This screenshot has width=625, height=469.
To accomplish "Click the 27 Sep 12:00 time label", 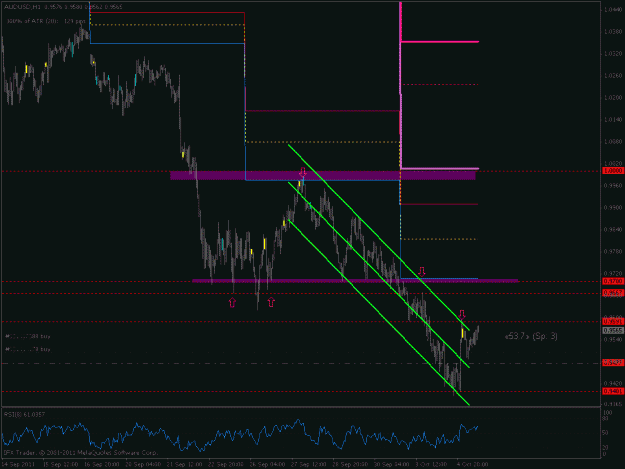I will pyautogui.click(x=309, y=464).
